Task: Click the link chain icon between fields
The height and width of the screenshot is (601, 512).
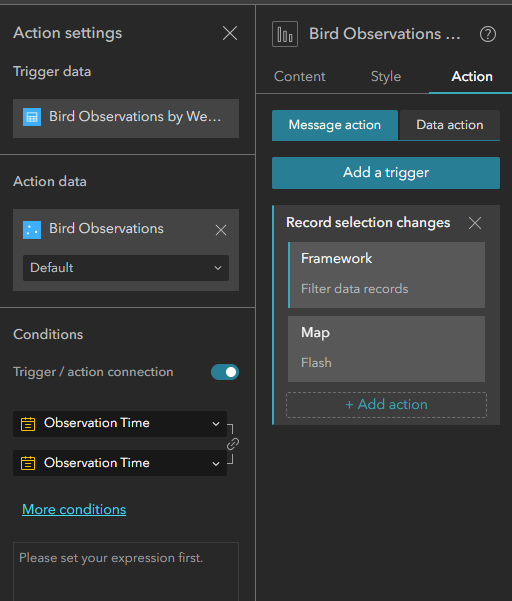Action: click(233, 444)
